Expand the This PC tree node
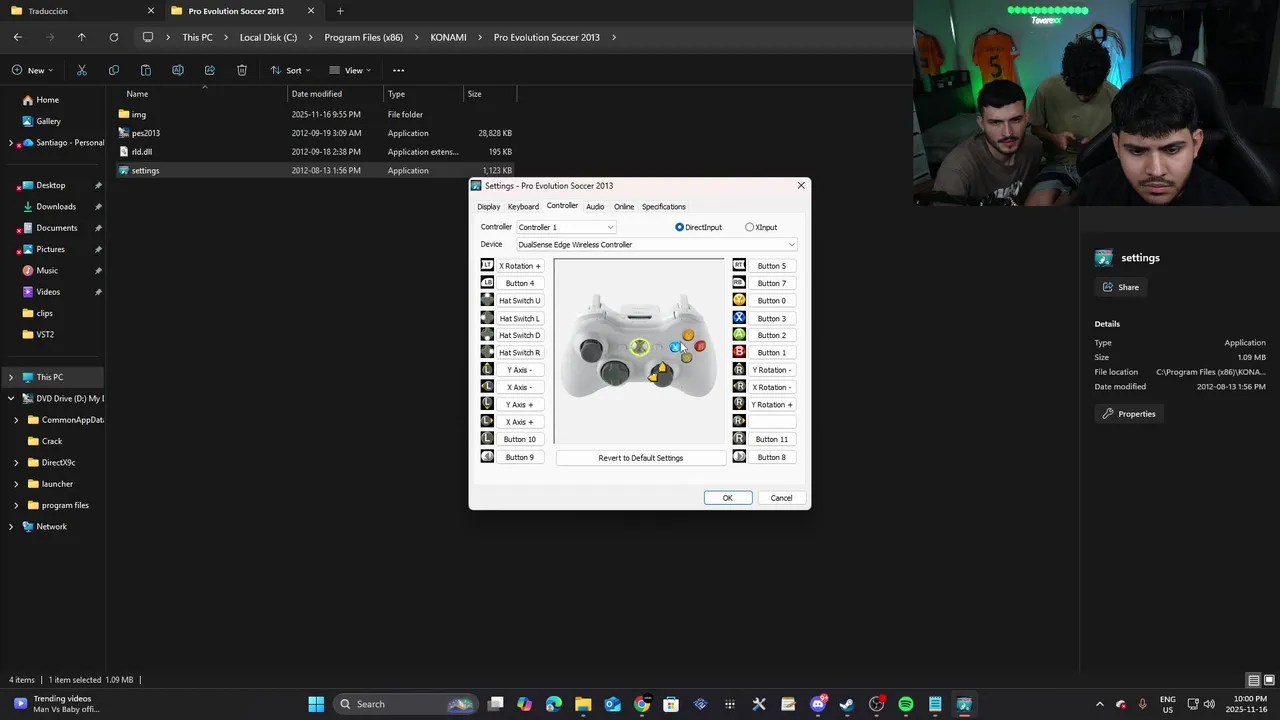The height and width of the screenshot is (720, 1280). pyautogui.click(x=11, y=377)
